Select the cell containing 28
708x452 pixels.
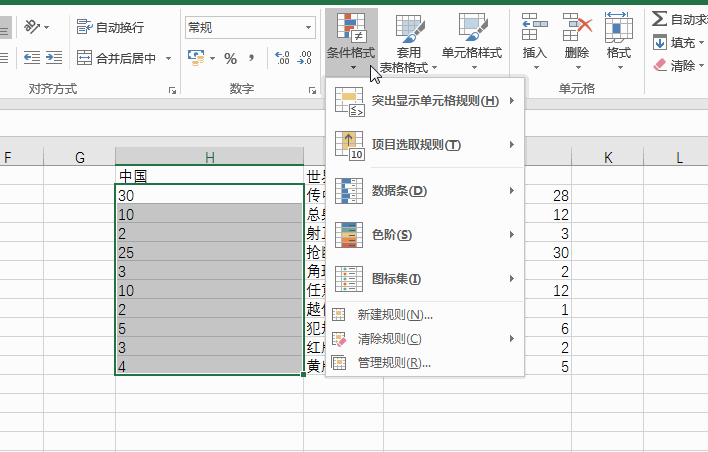tap(548, 195)
